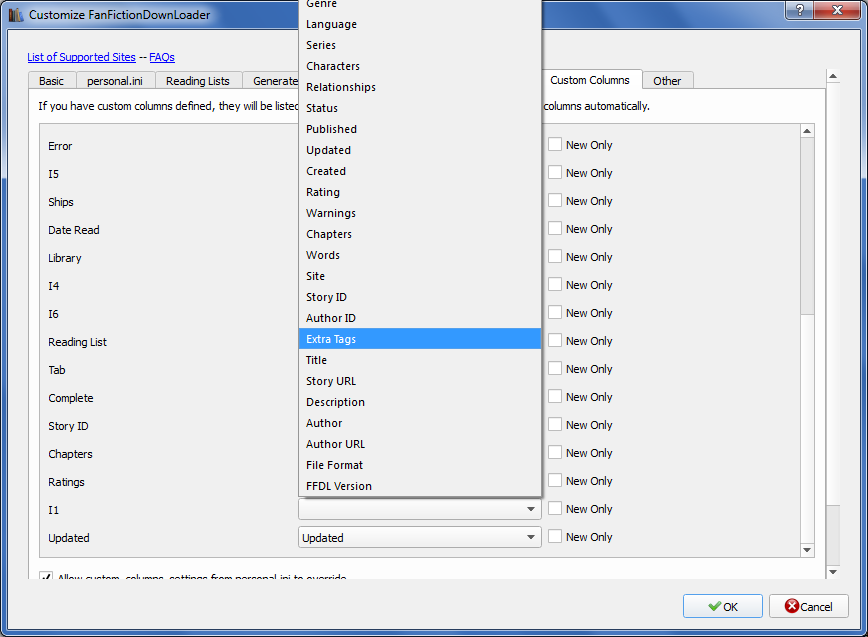Screen dimensions: 868x637
Task: Click the column list scroll down arrow
Action: pos(807,550)
